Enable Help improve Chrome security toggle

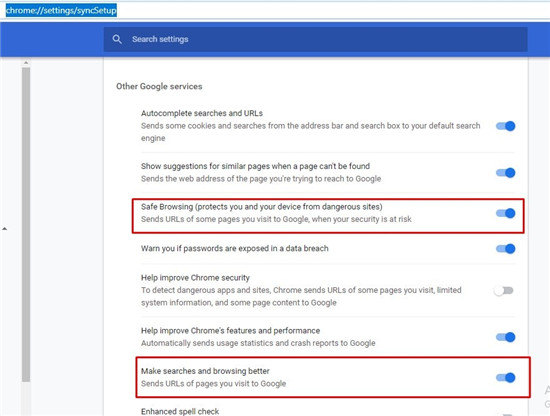(x=504, y=290)
